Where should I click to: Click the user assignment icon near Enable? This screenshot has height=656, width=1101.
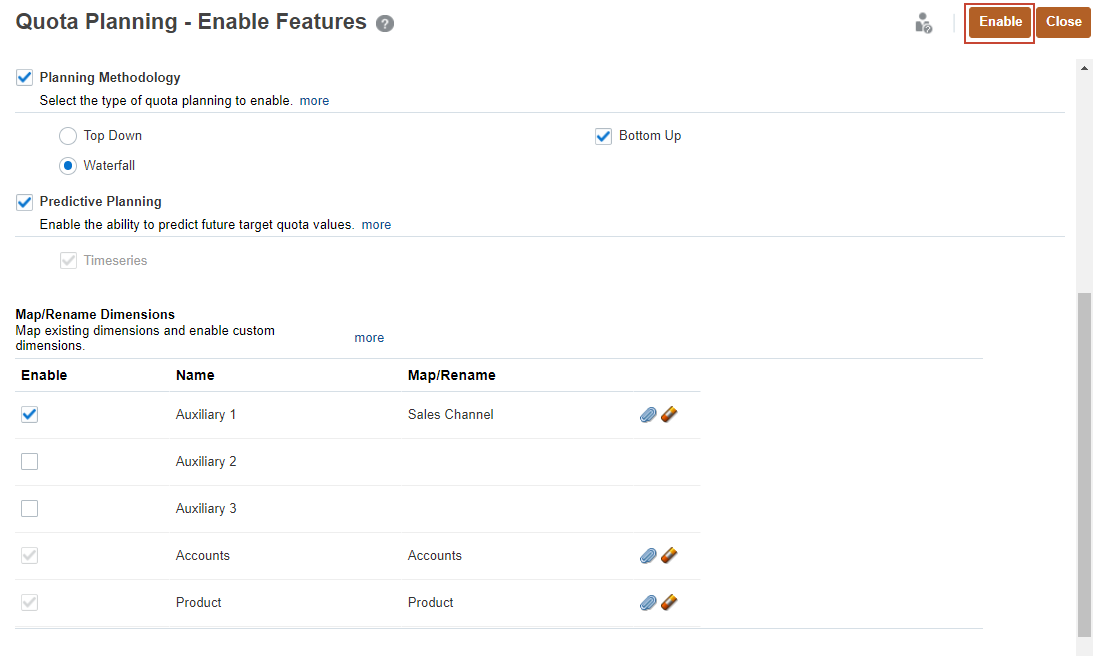coord(923,22)
